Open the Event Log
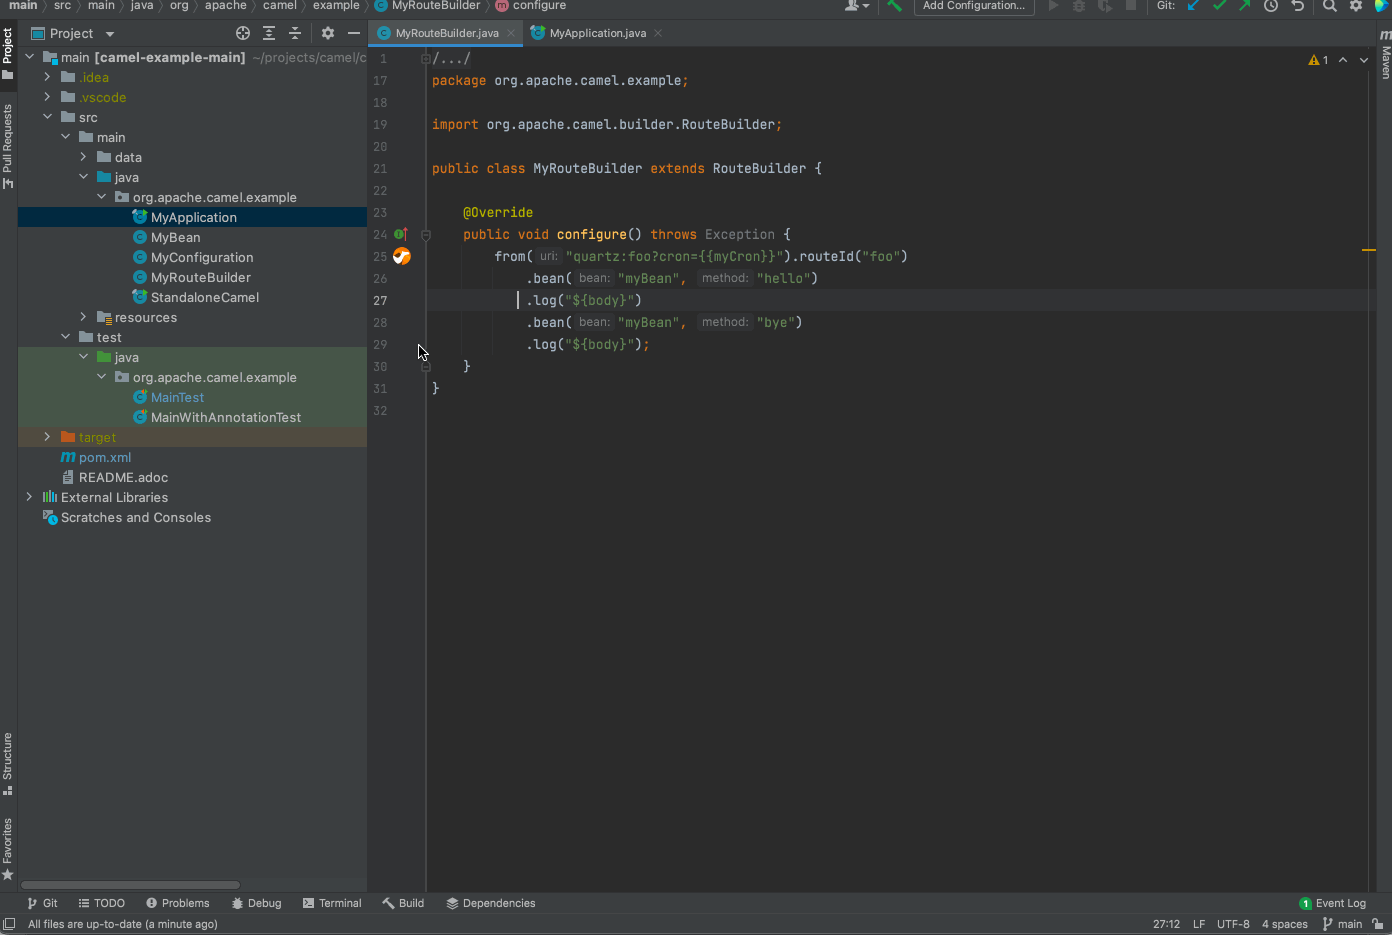 point(1332,903)
